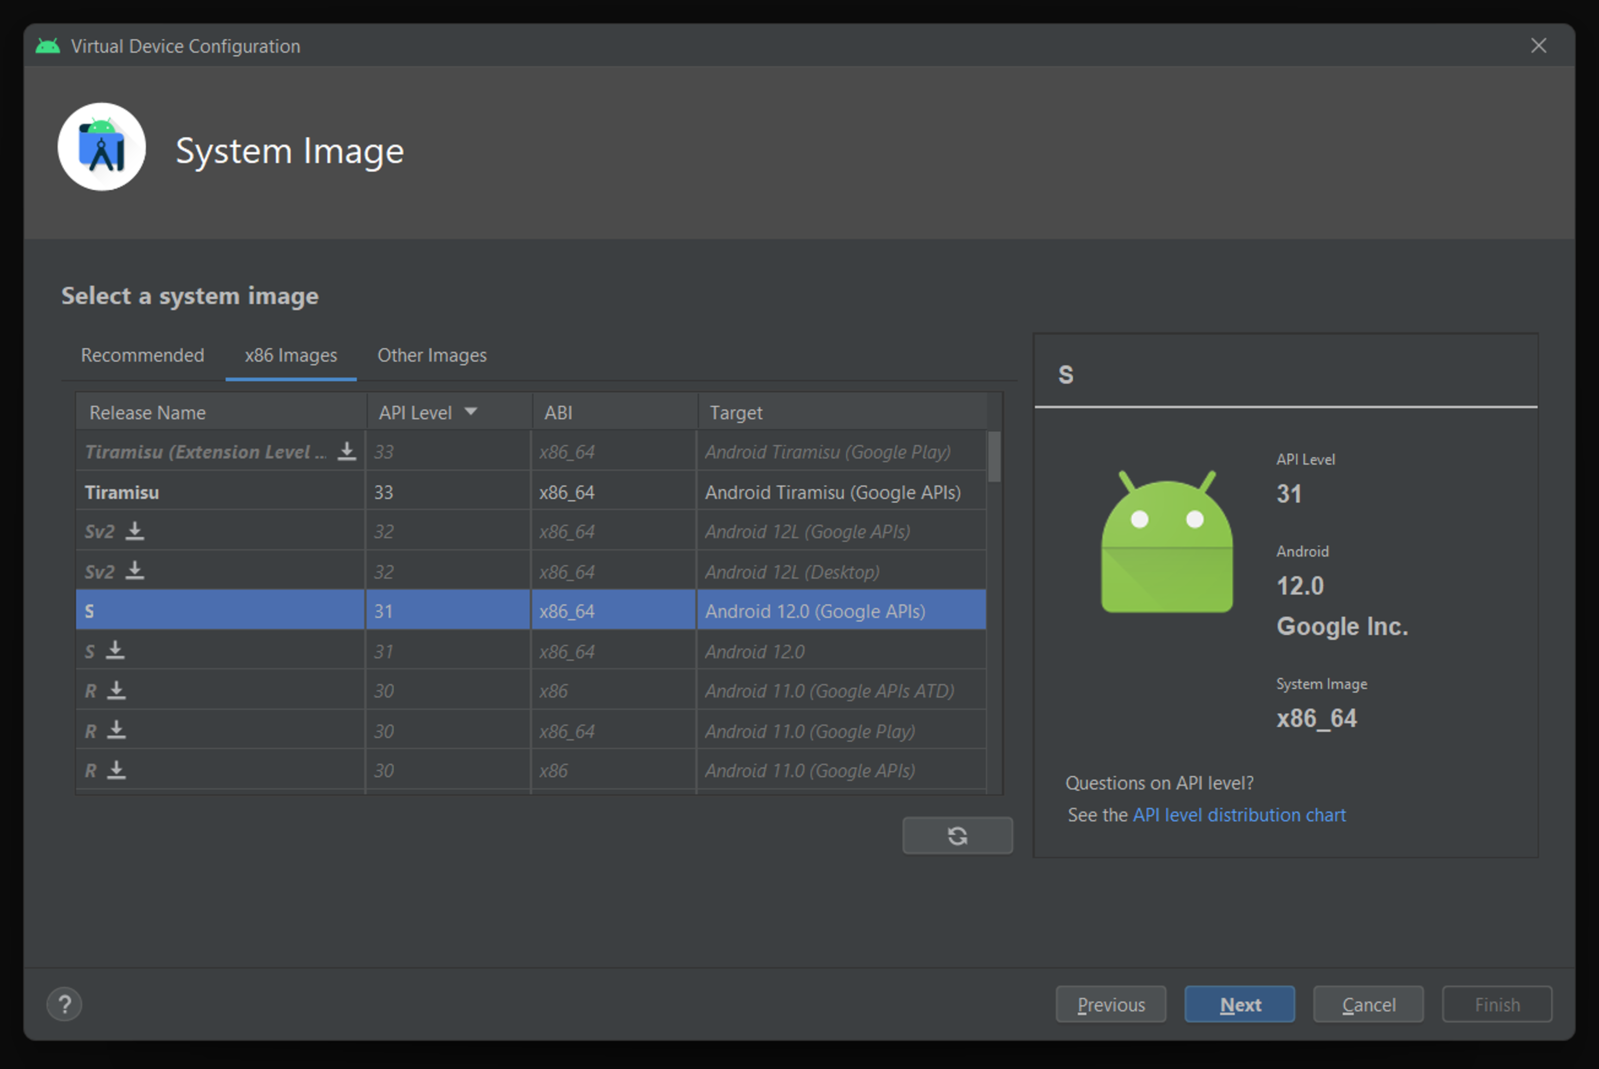Sort by API Level descending arrow
This screenshot has height=1069, width=1599.
[x=471, y=412]
